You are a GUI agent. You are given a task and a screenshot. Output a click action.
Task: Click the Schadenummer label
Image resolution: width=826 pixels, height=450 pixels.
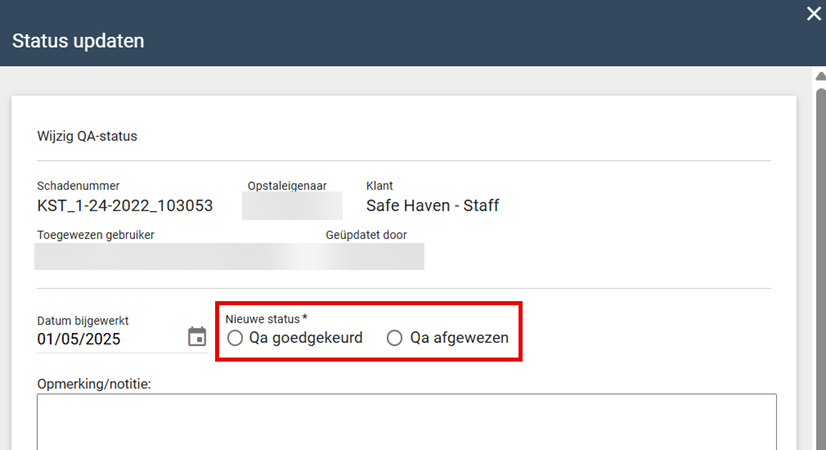(78, 186)
